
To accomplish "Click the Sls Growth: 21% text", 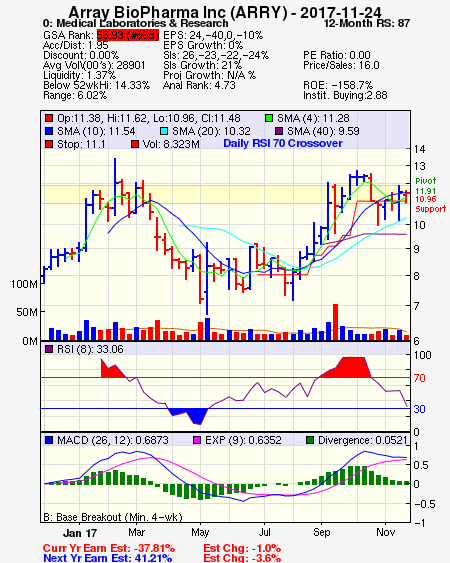I will click(203, 65).
